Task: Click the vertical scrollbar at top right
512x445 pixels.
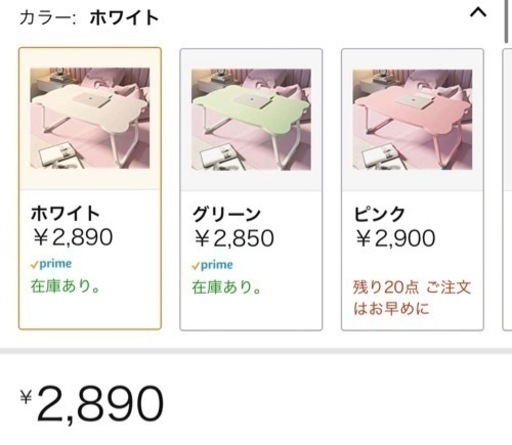Action: click(506, 21)
